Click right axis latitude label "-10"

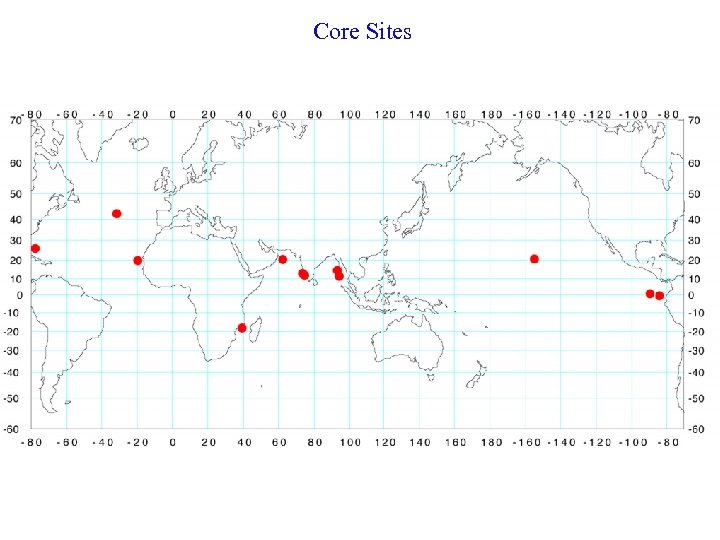click(x=696, y=313)
